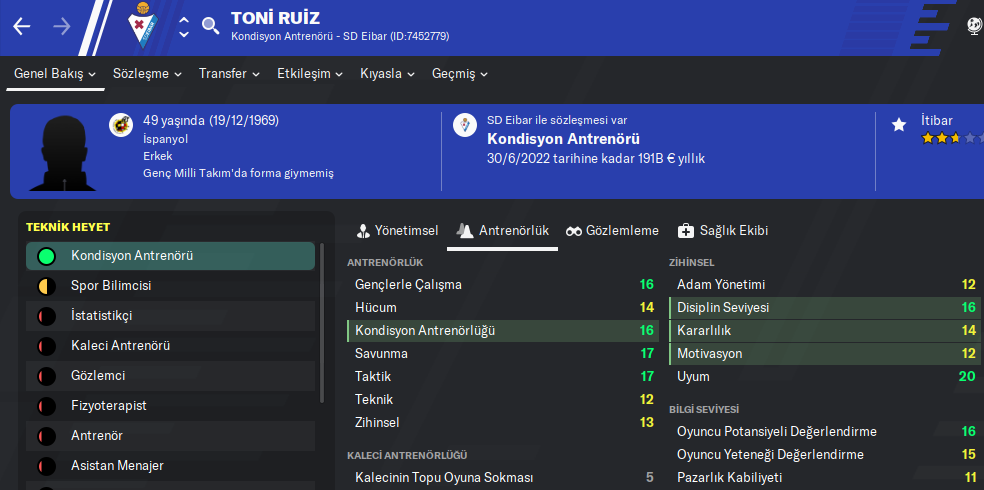Click the Spanish federation nationality badge
This screenshot has height=490, width=984.
click(121, 125)
